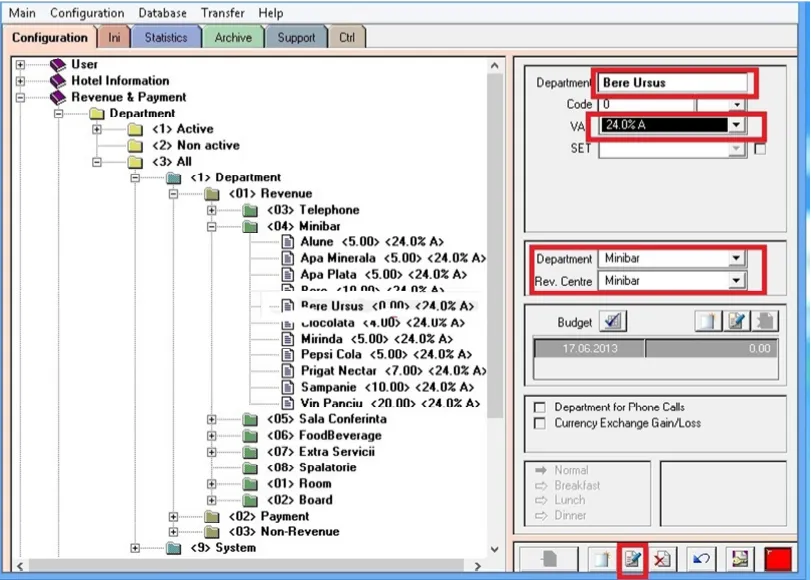Viewport: 811px width, 580px height.
Task: Select the 17.06.2013 budget row
Action: point(655,348)
